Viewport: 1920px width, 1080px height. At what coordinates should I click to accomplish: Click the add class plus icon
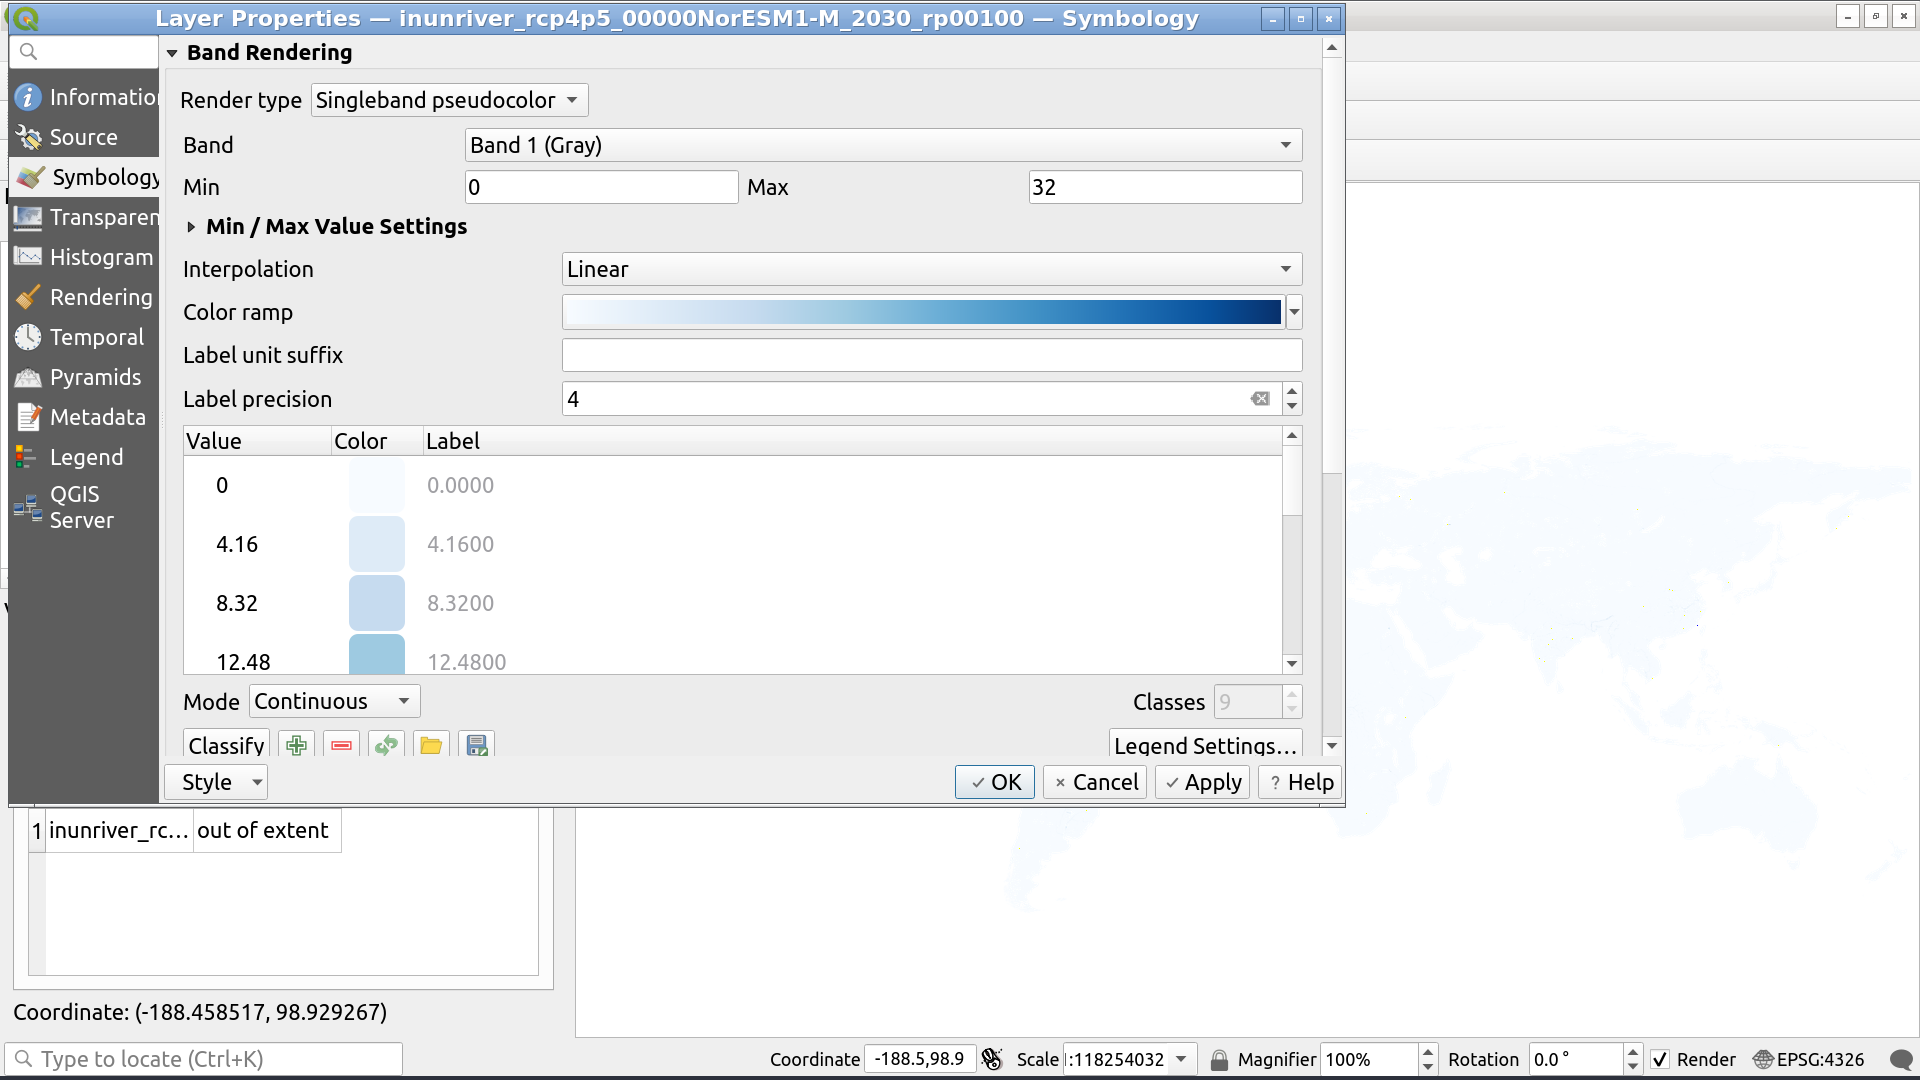pyautogui.click(x=295, y=745)
